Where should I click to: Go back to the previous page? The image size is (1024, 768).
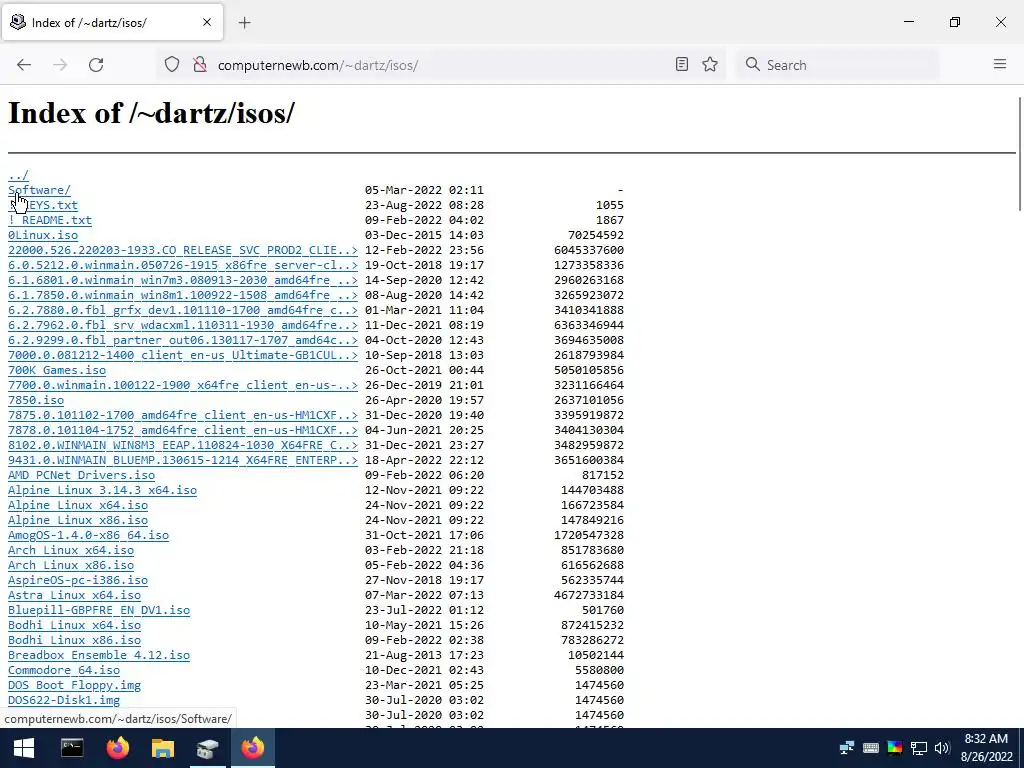pos(24,65)
